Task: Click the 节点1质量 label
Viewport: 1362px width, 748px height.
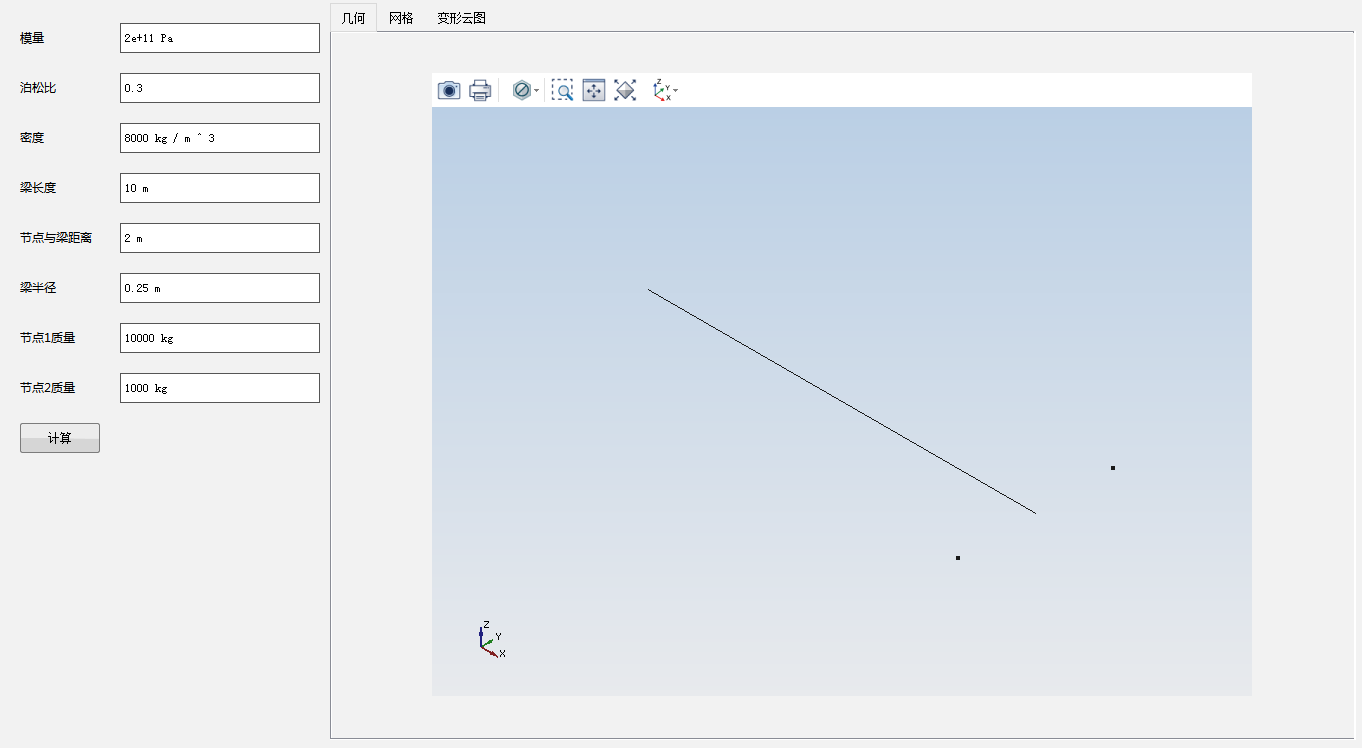Action: (x=48, y=338)
